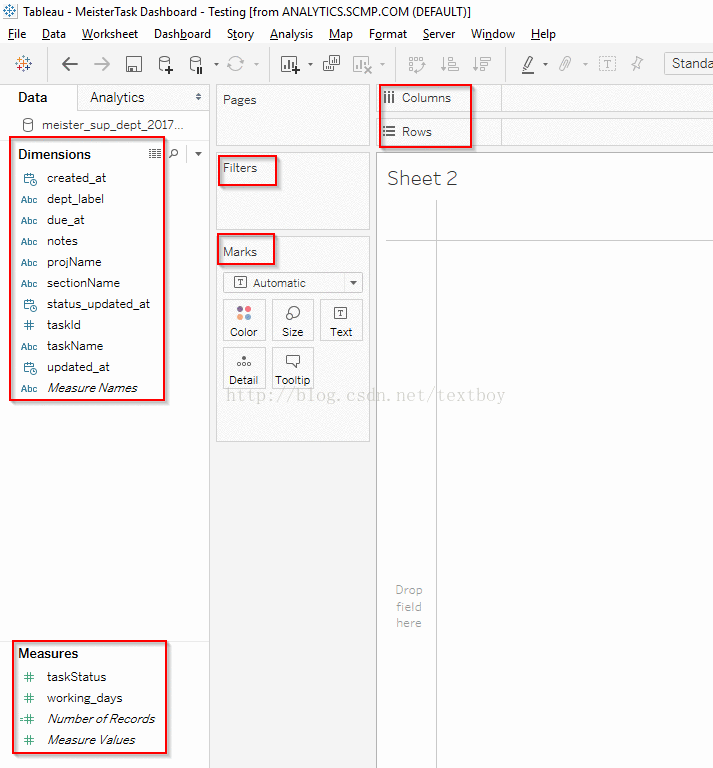Click the Dimensions search magnifier icon
The width and height of the screenshot is (713, 768).
173,154
